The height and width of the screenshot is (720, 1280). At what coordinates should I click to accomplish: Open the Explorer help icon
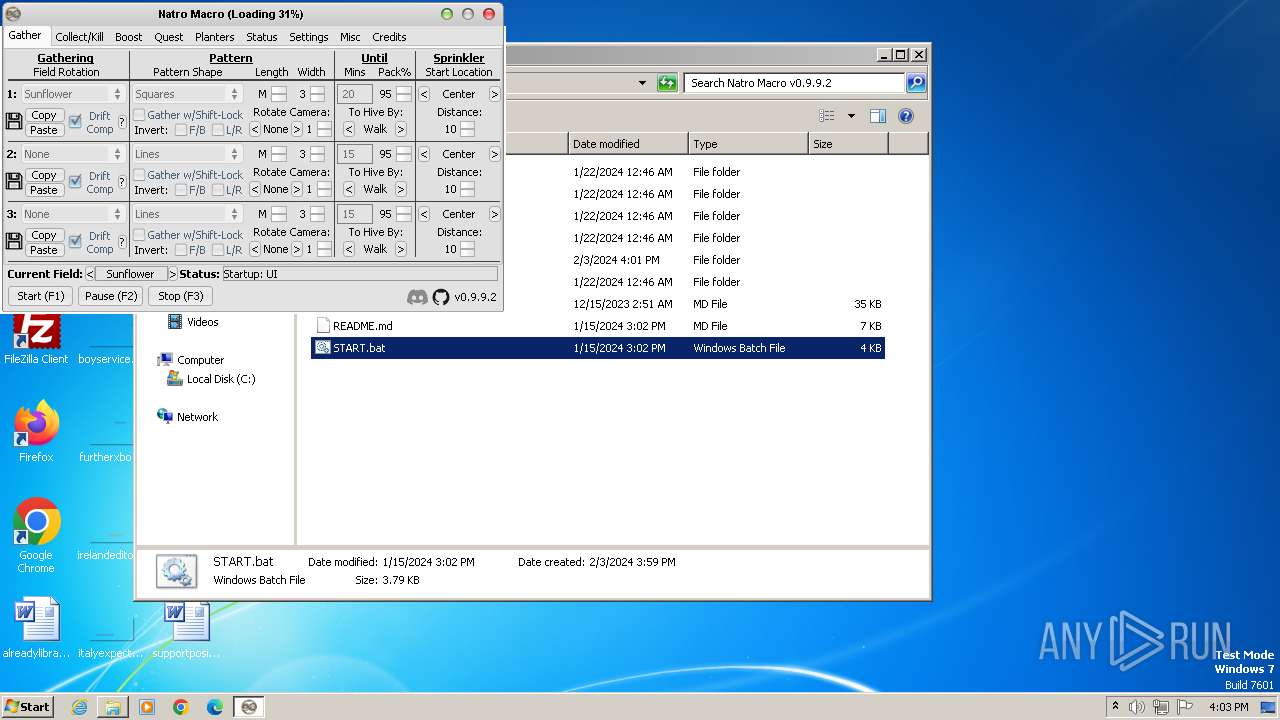905,116
